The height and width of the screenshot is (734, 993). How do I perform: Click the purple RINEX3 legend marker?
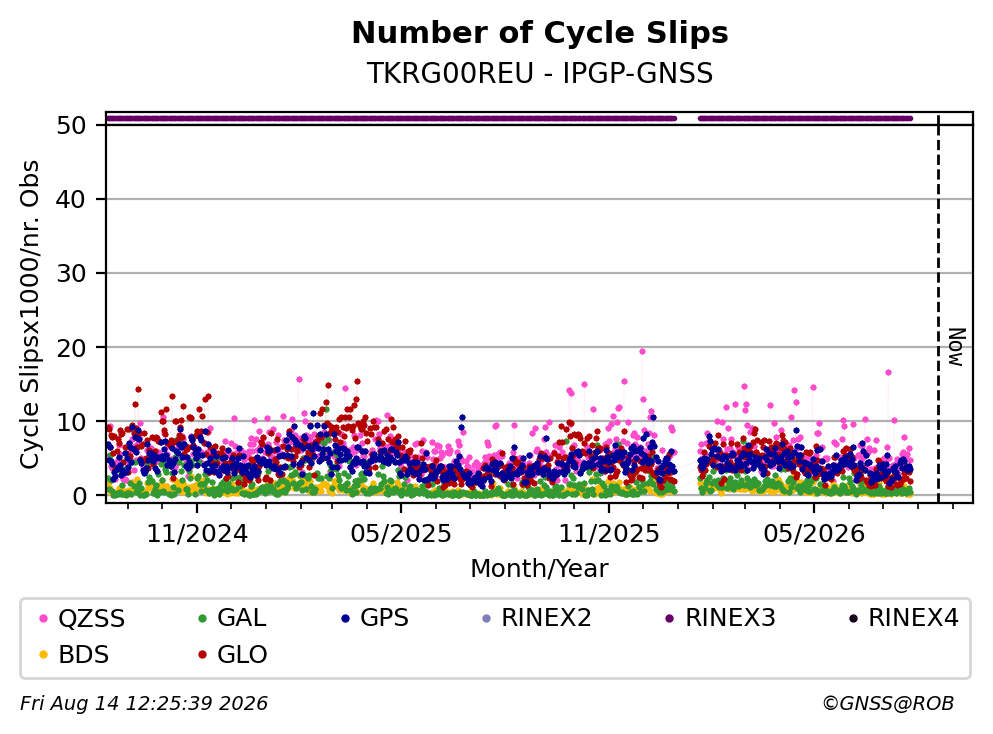point(670,619)
